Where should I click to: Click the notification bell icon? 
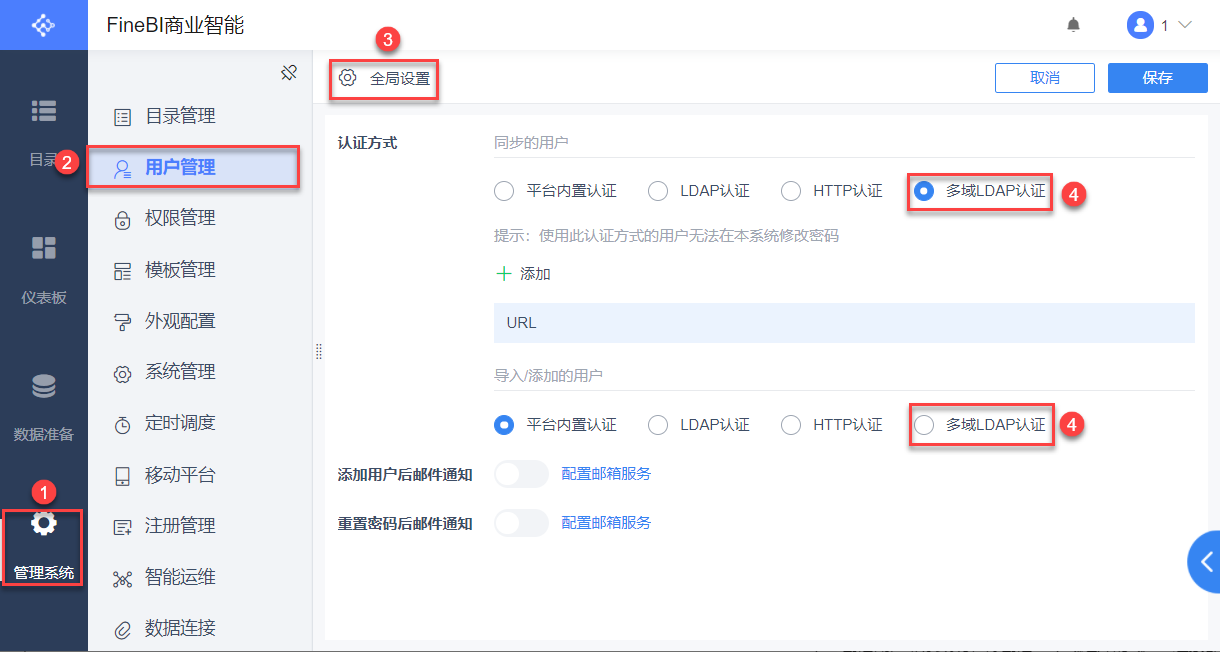click(x=1072, y=24)
